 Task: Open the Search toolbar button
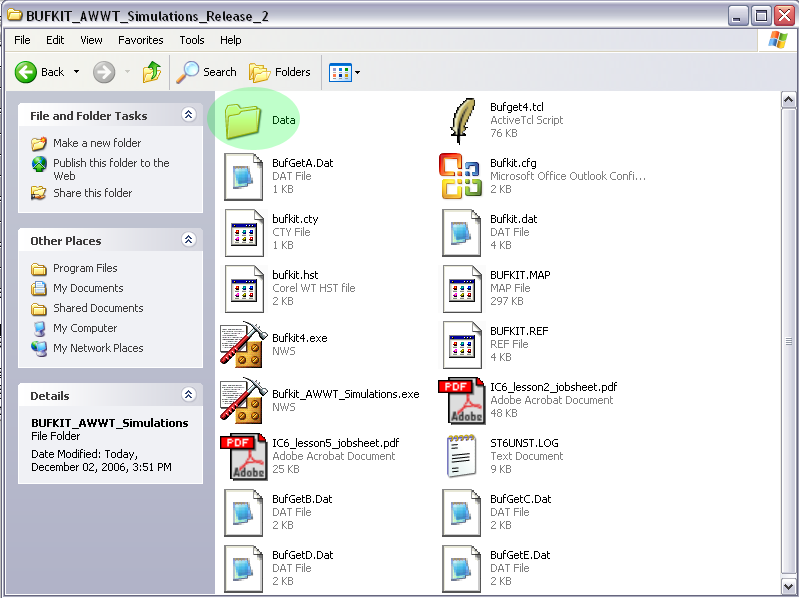tap(207, 72)
